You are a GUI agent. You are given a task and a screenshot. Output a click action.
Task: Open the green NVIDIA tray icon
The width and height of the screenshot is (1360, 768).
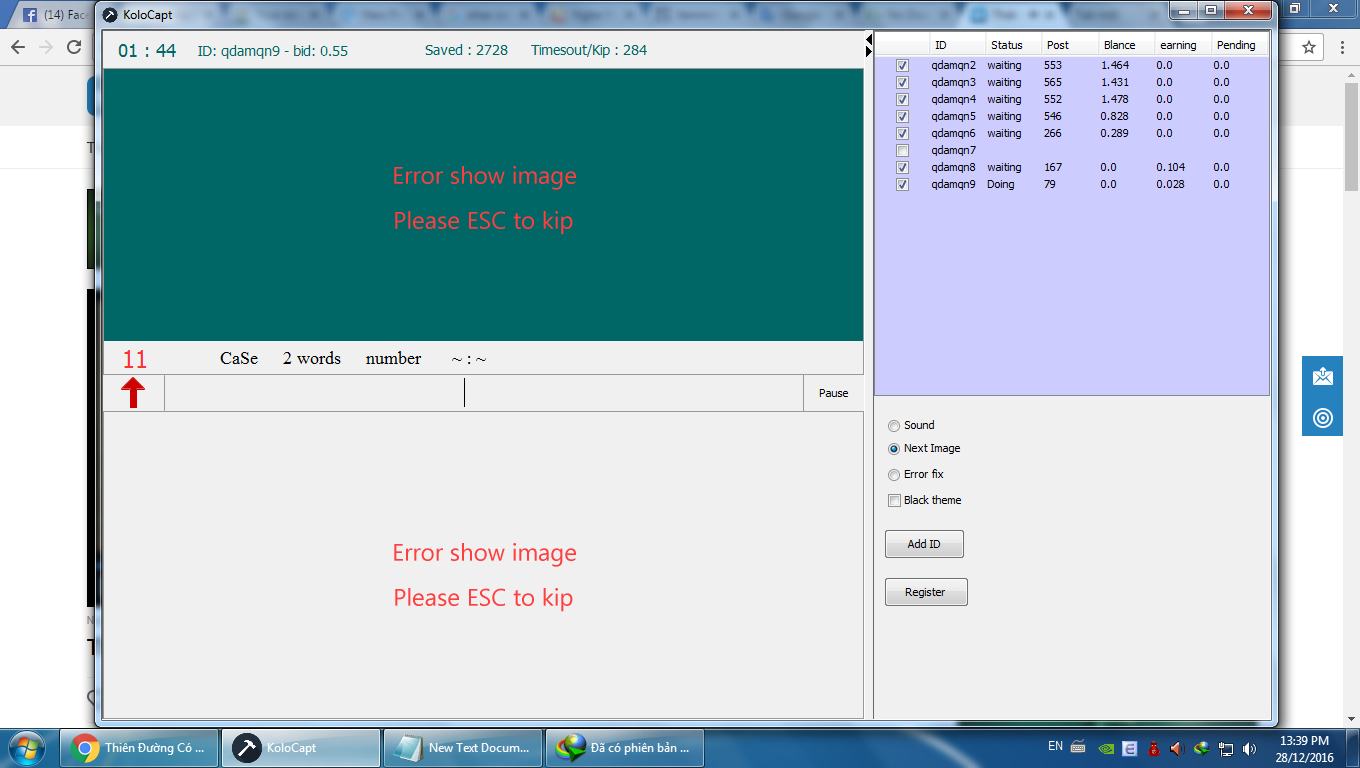(1105, 748)
